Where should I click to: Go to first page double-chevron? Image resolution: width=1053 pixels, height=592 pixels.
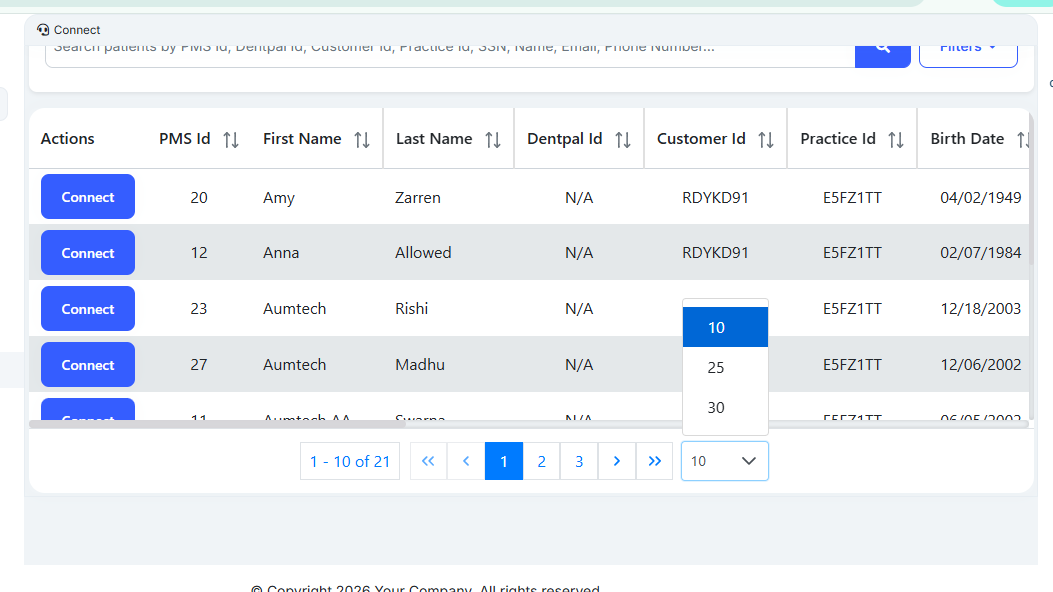(428, 461)
